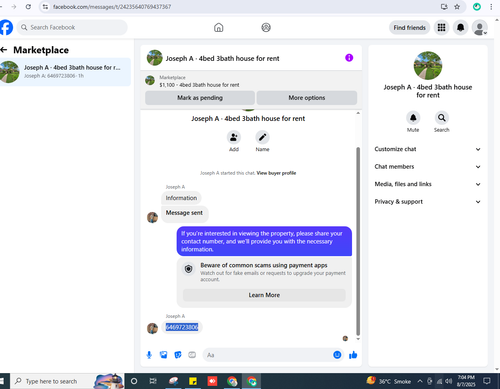Focus the Search Facebook field
500x389 pixels.
[x=72, y=27]
